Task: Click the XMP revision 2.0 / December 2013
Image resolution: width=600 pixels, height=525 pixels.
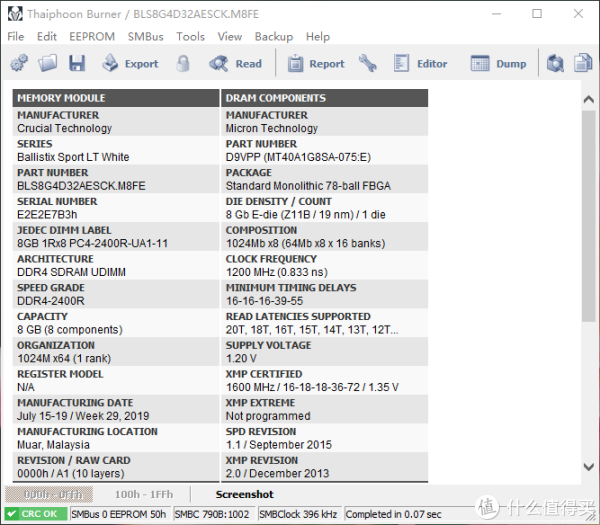Action: [x=277, y=473]
